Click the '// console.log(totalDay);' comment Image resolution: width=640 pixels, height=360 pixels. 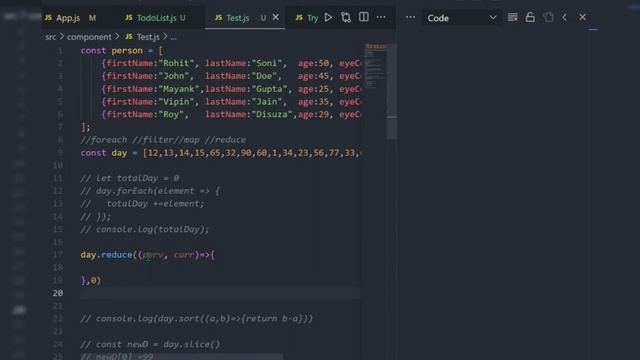(x=144, y=229)
